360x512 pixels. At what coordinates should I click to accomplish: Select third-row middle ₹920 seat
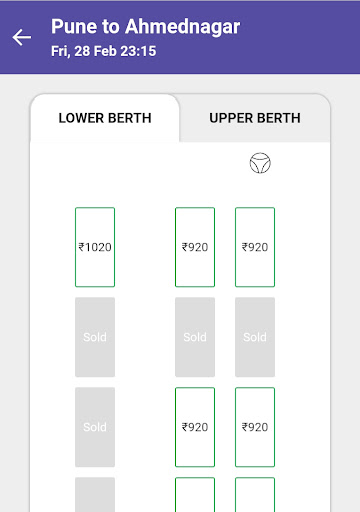pyautogui.click(x=195, y=427)
